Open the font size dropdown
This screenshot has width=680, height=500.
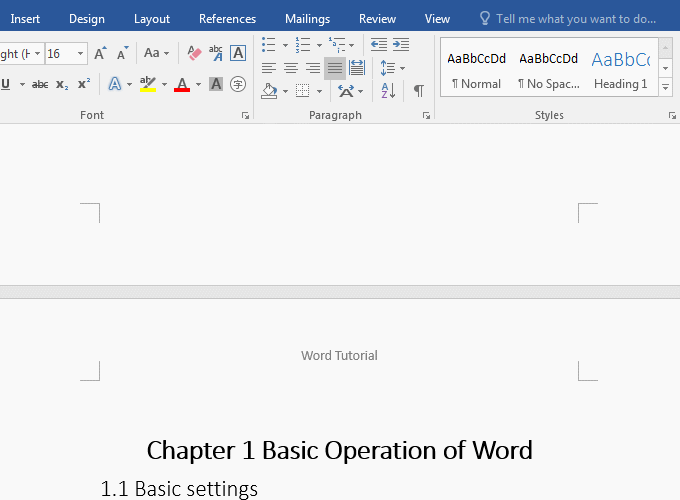point(80,54)
